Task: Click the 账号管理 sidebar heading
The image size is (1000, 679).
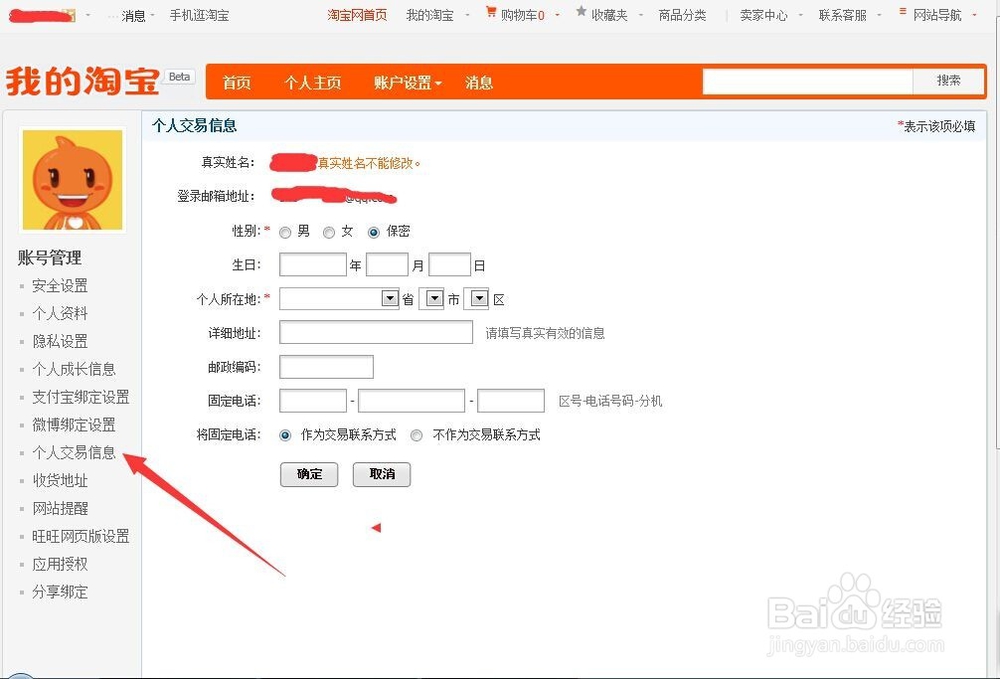Action: tap(50, 258)
